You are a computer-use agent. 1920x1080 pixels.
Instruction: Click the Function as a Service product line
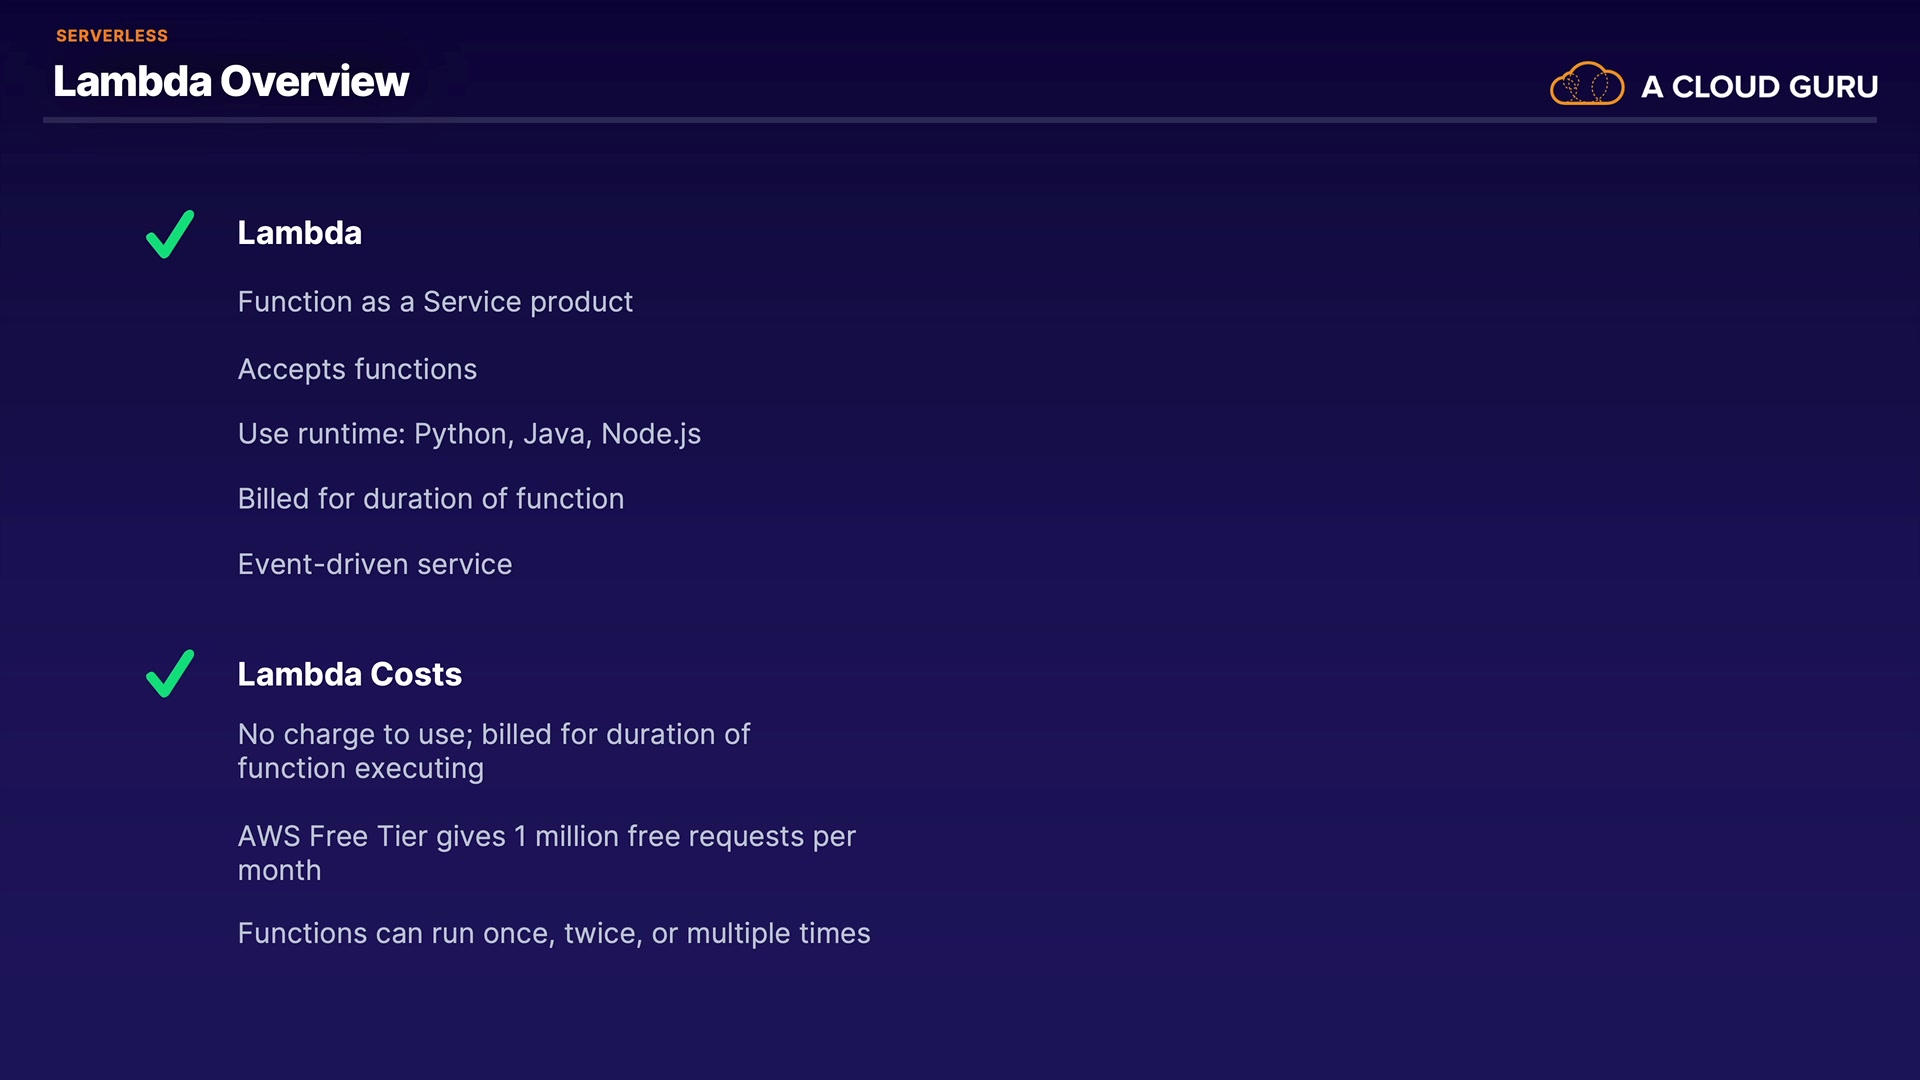(435, 302)
